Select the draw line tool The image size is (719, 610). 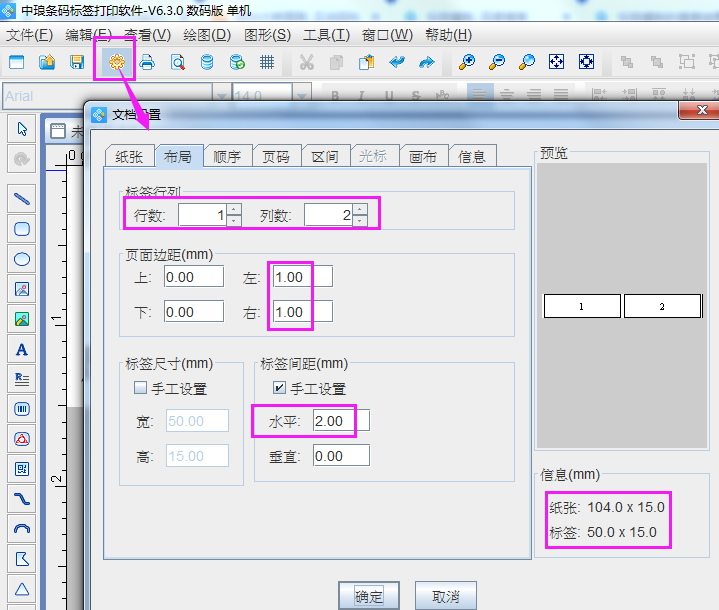click(x=22, y=198)
